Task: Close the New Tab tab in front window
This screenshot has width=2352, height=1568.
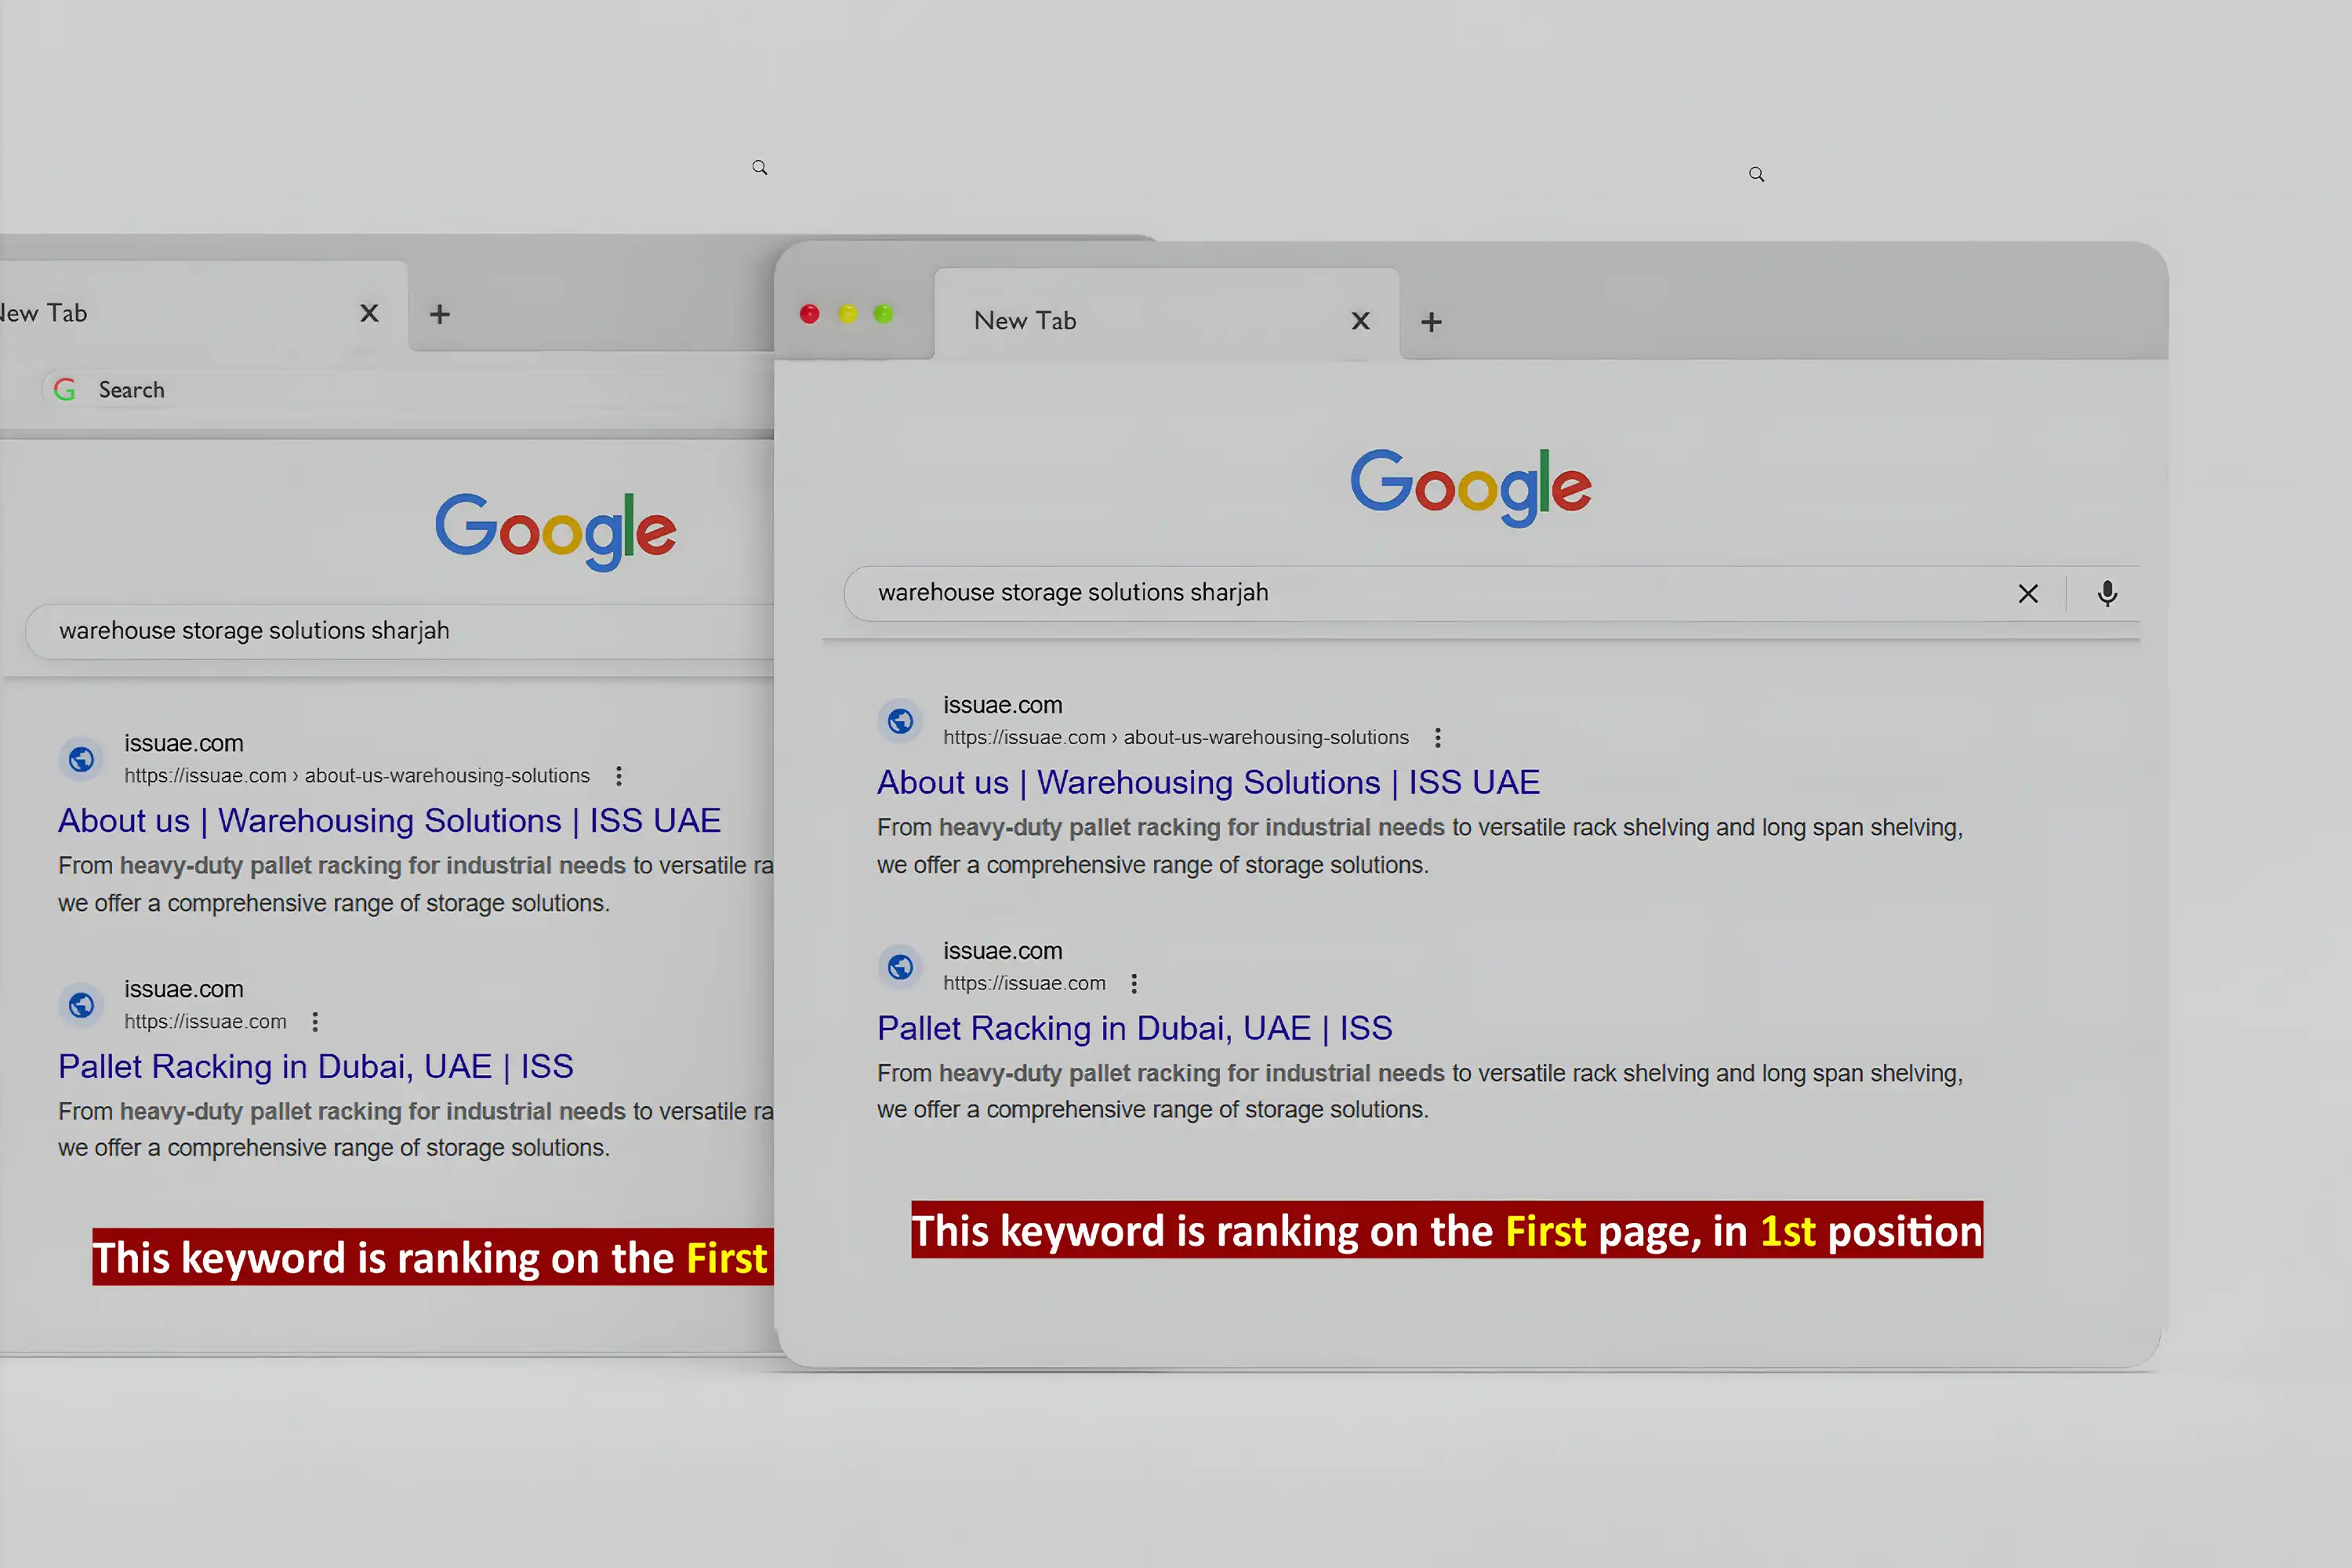Action: (x=1360, y=321)
